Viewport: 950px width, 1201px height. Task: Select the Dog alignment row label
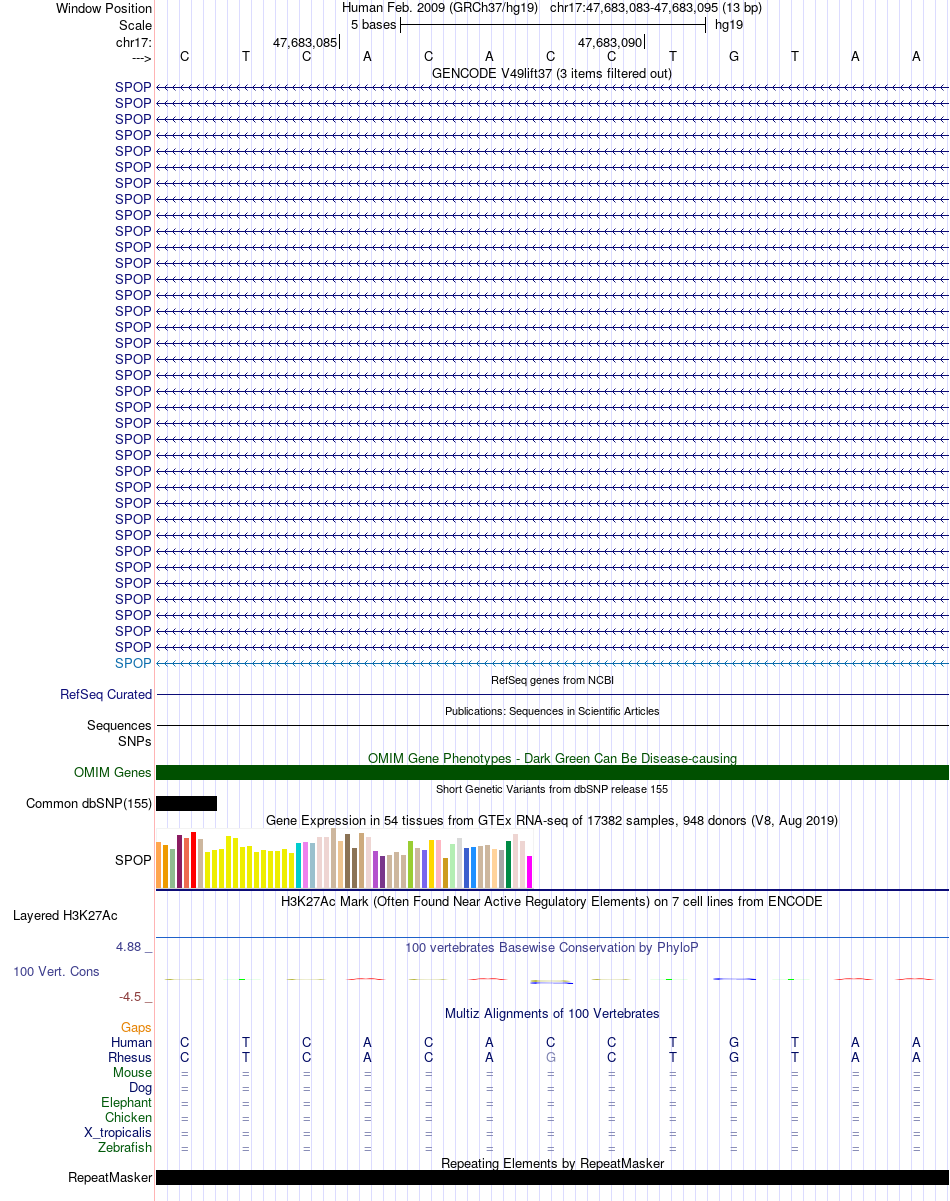140,1087
